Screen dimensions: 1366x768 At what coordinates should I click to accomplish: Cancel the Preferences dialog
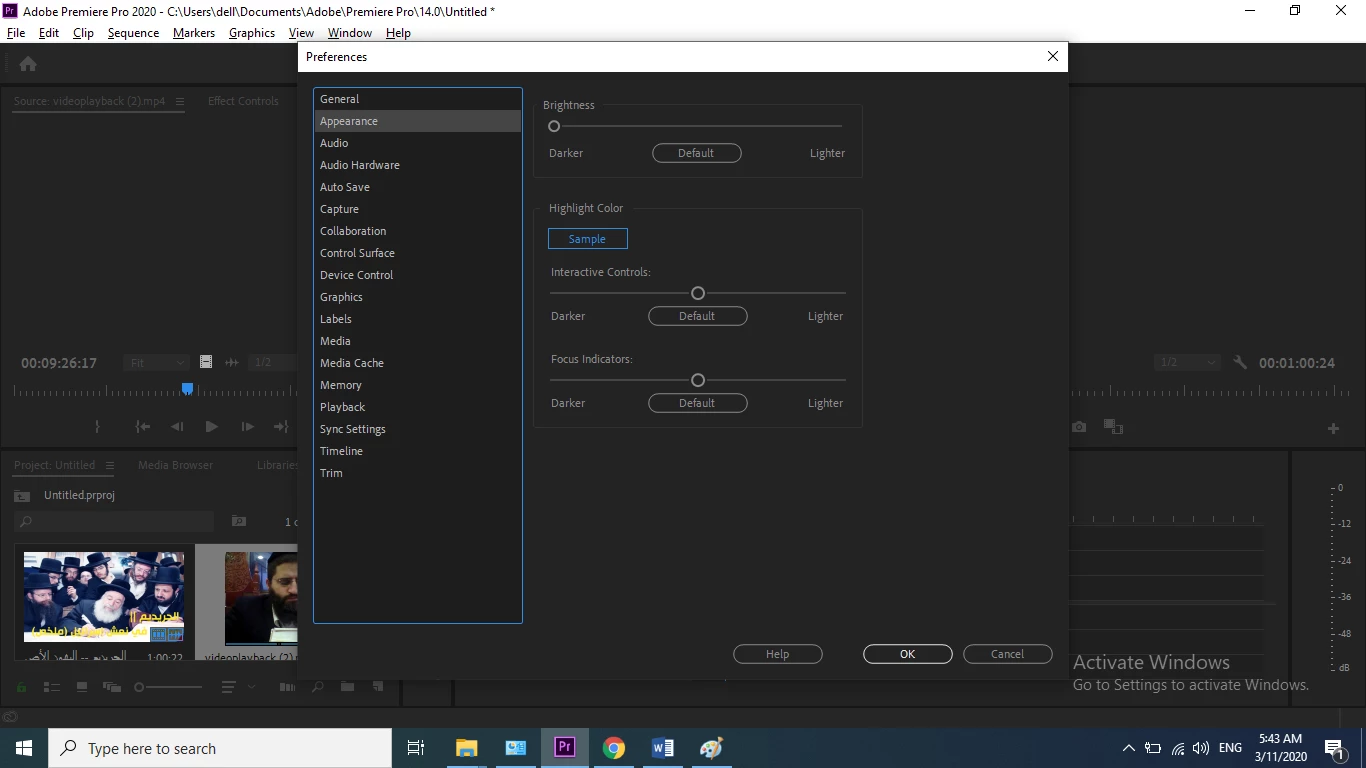[x=1008, y=654]
